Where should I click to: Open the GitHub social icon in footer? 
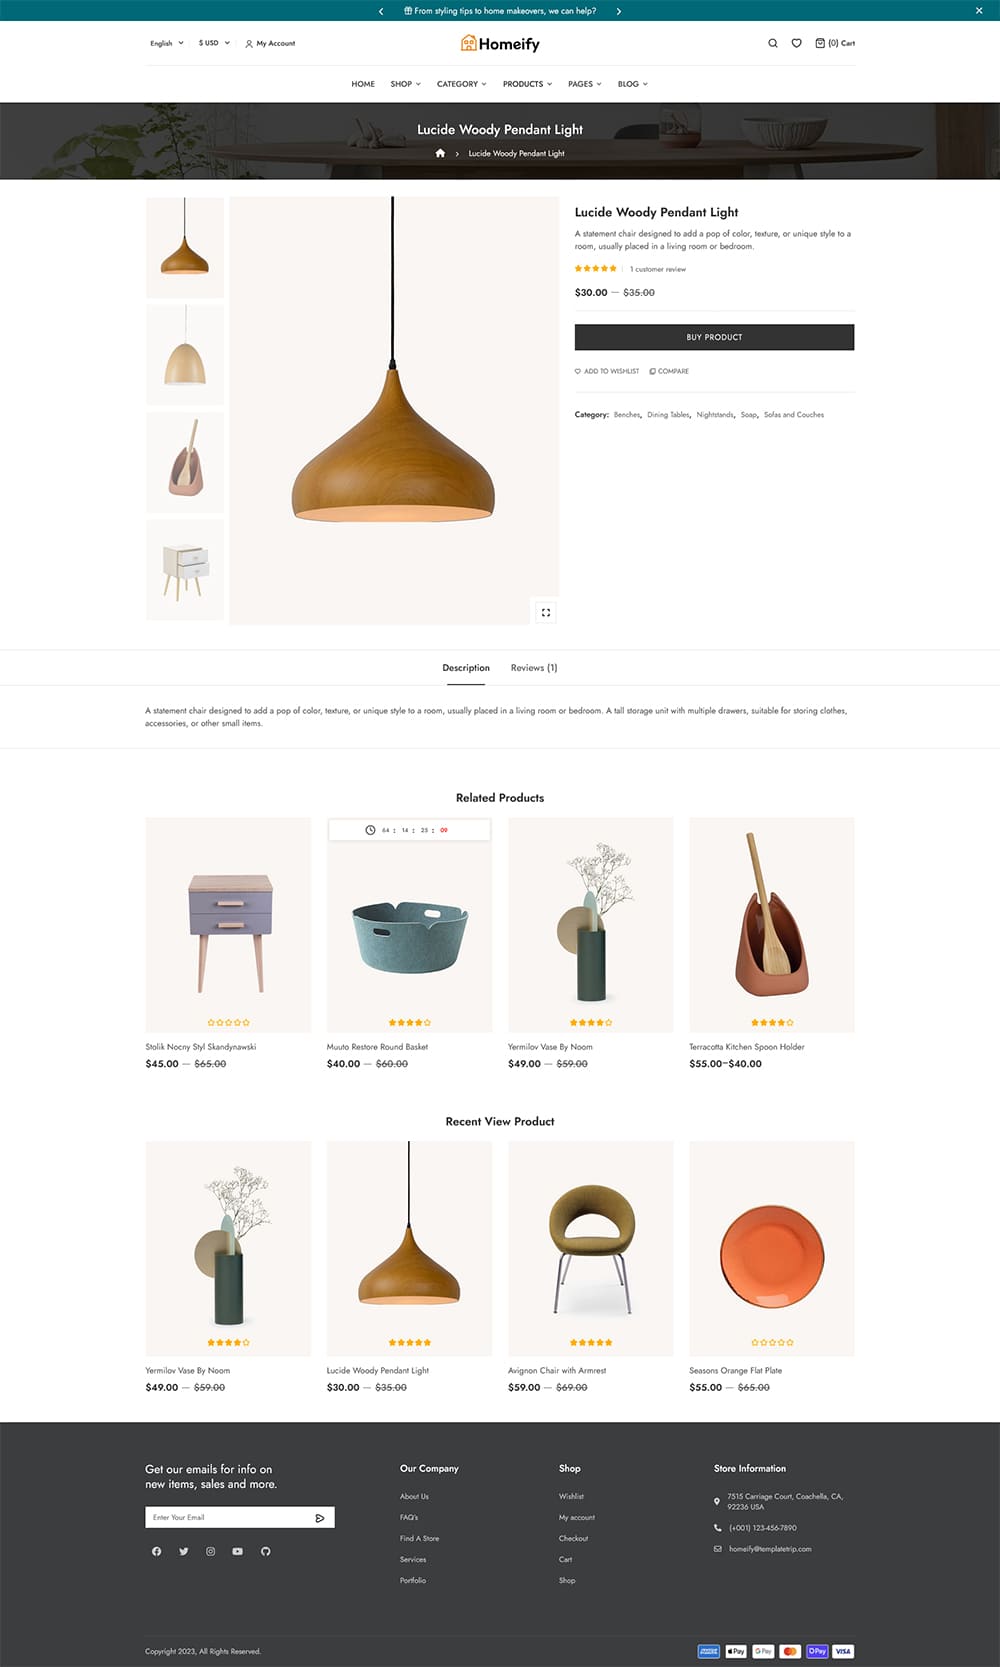click(266, 1551)
